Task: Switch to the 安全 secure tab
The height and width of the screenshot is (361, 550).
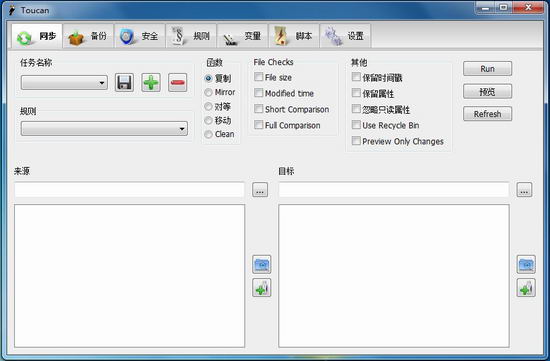Action: (x=140, y=36)
